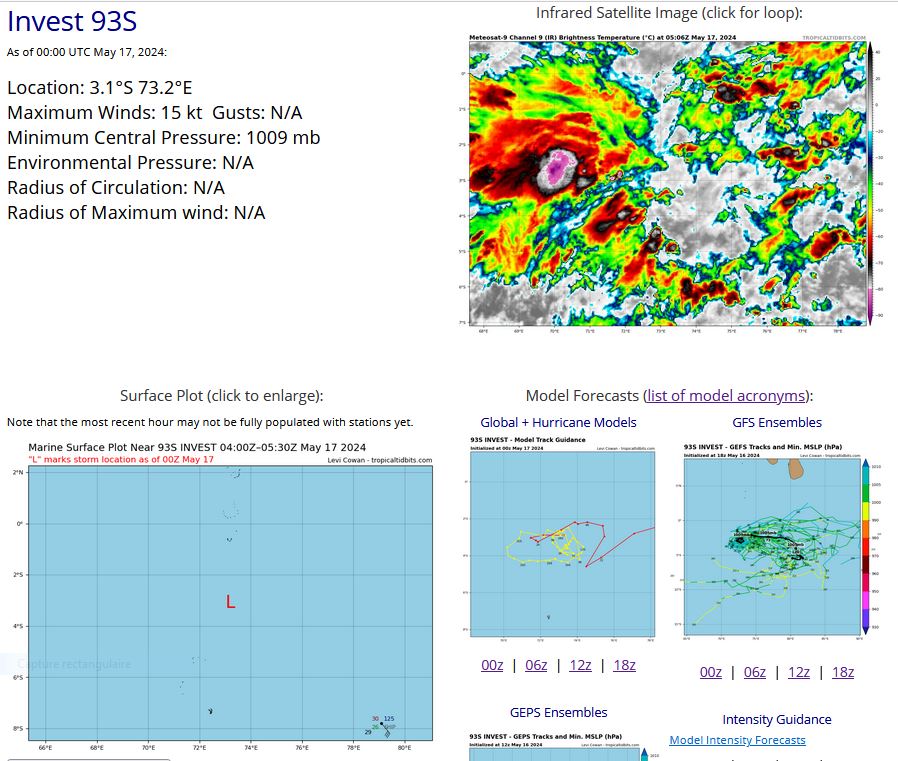The width and height of the screenshot is (898, 761).
Task: View the 18z Global models forecast
Action: [x=624, y=664]
